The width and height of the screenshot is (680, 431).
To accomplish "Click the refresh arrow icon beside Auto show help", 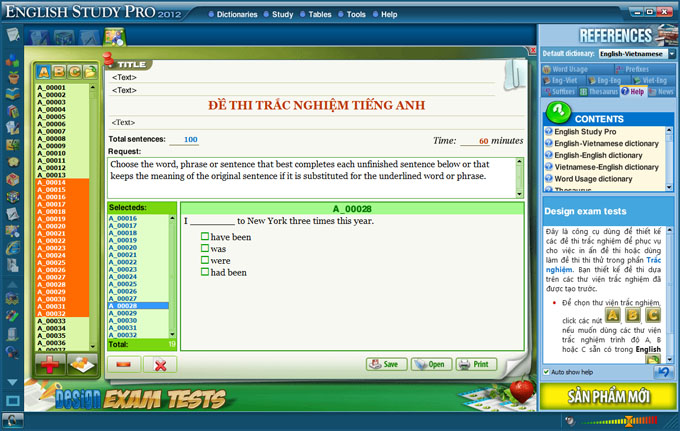I will 663,372.
